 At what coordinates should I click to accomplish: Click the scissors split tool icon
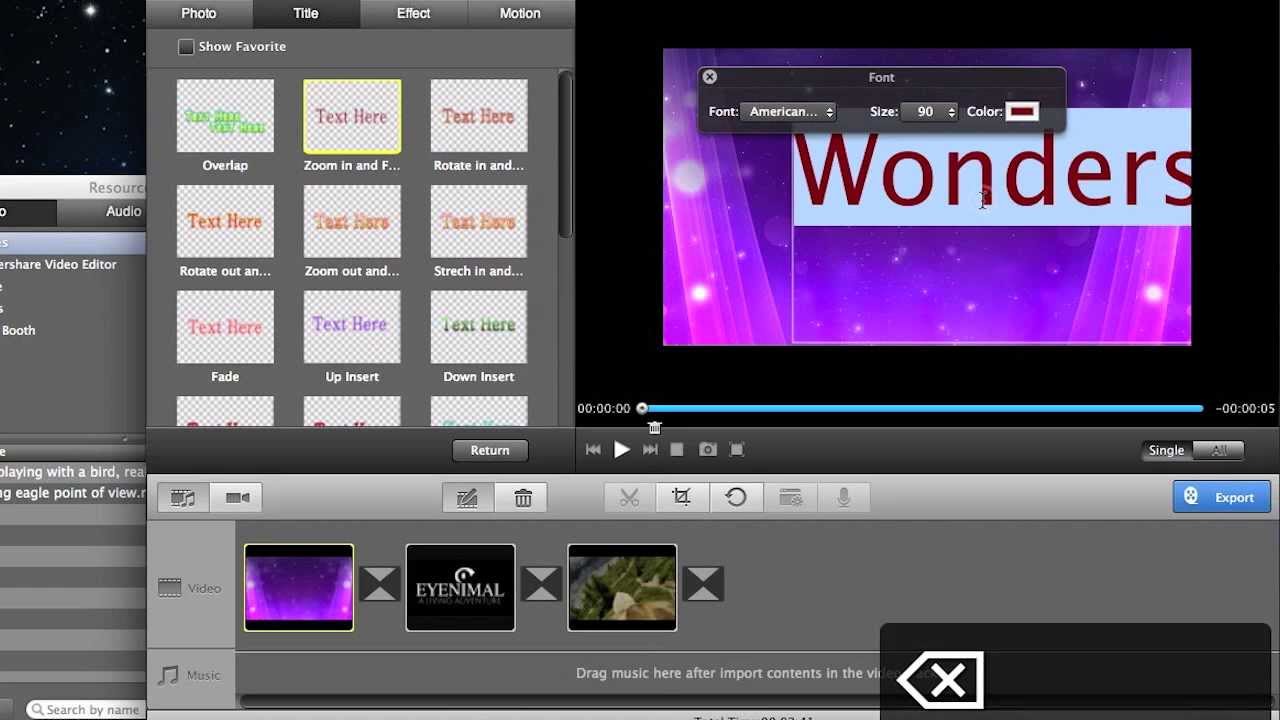[629, 497]
